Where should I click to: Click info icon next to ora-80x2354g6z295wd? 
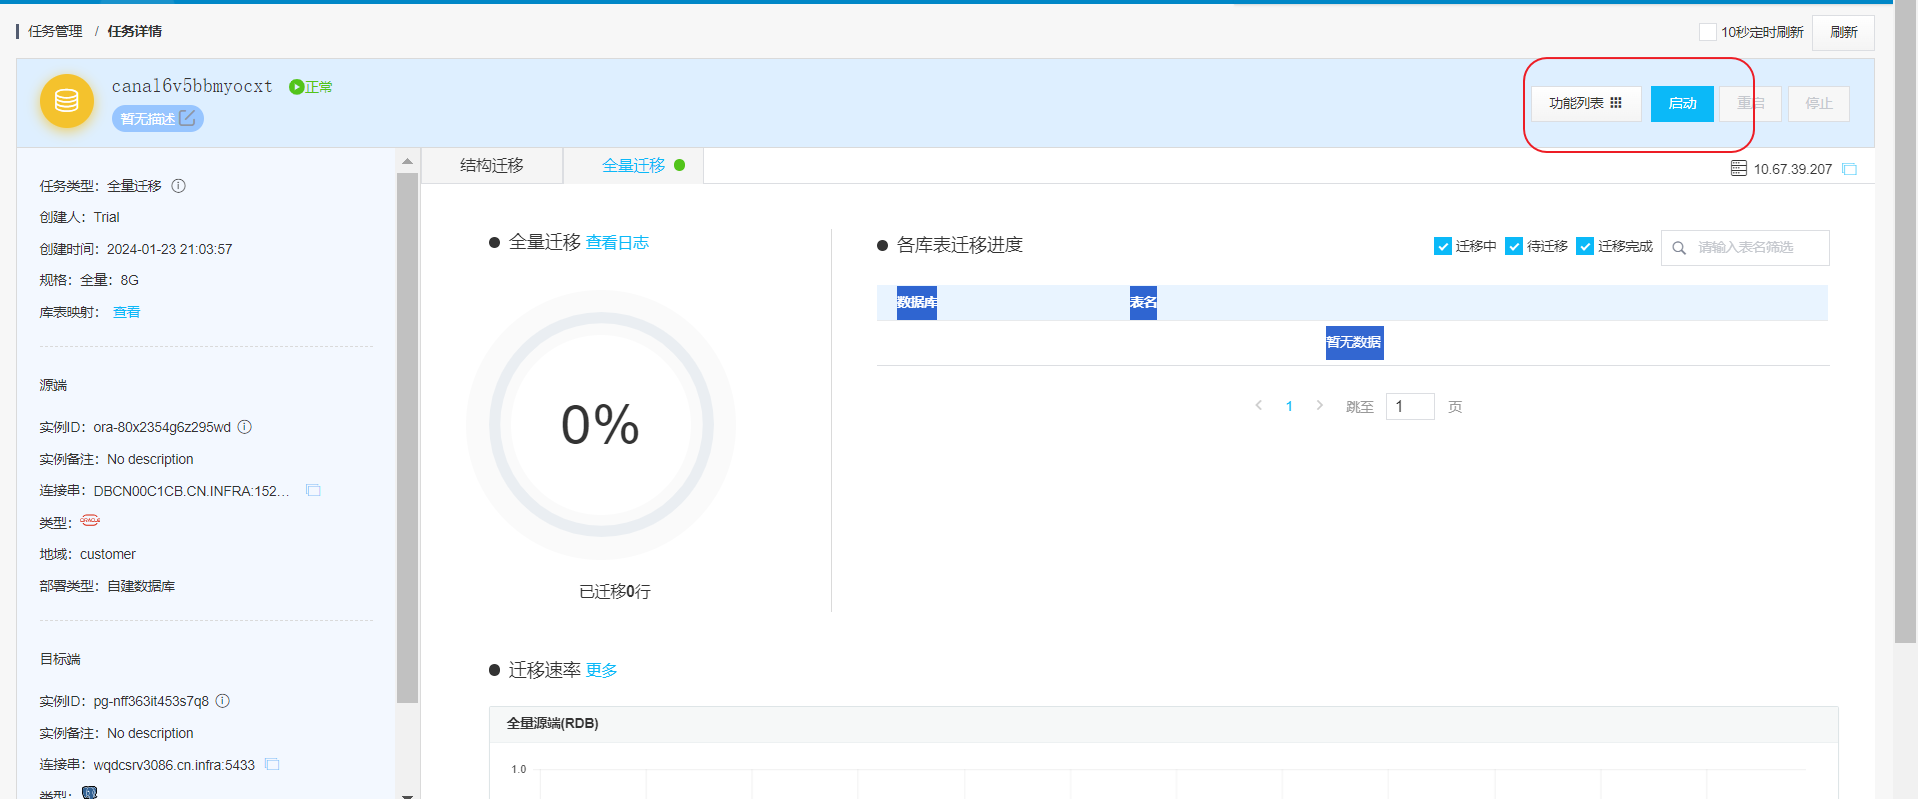[245, 427]
